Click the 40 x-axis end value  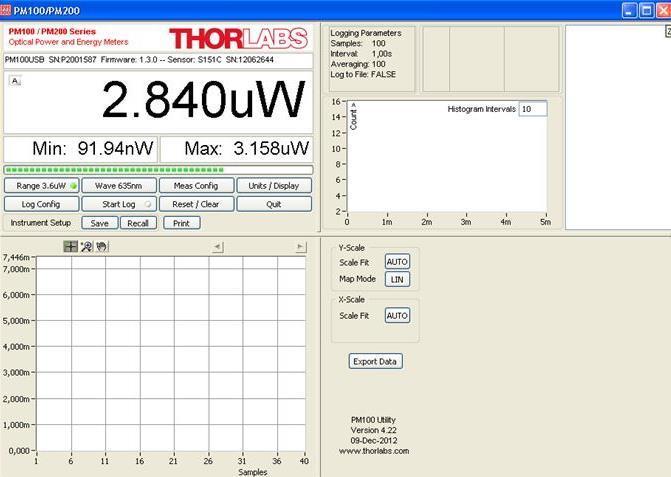304,461
